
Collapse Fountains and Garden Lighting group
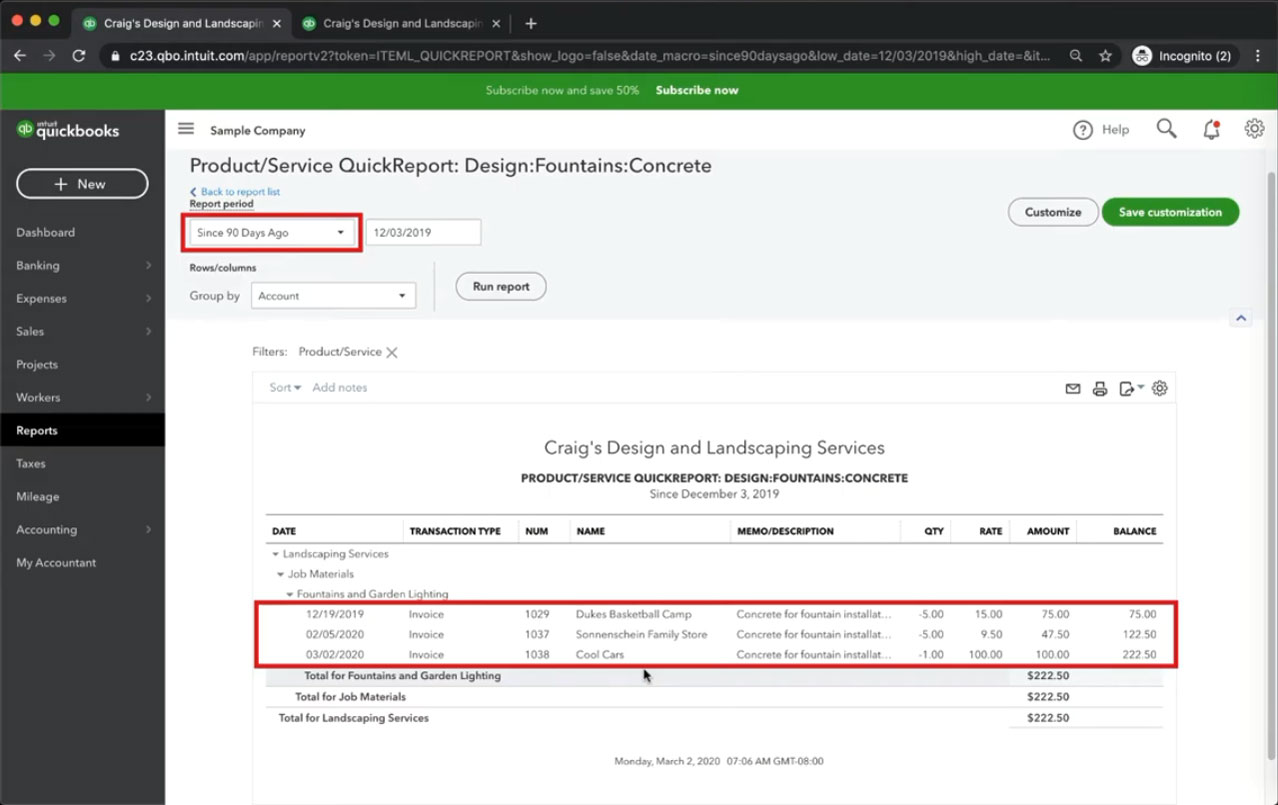[x=290, y=594]
